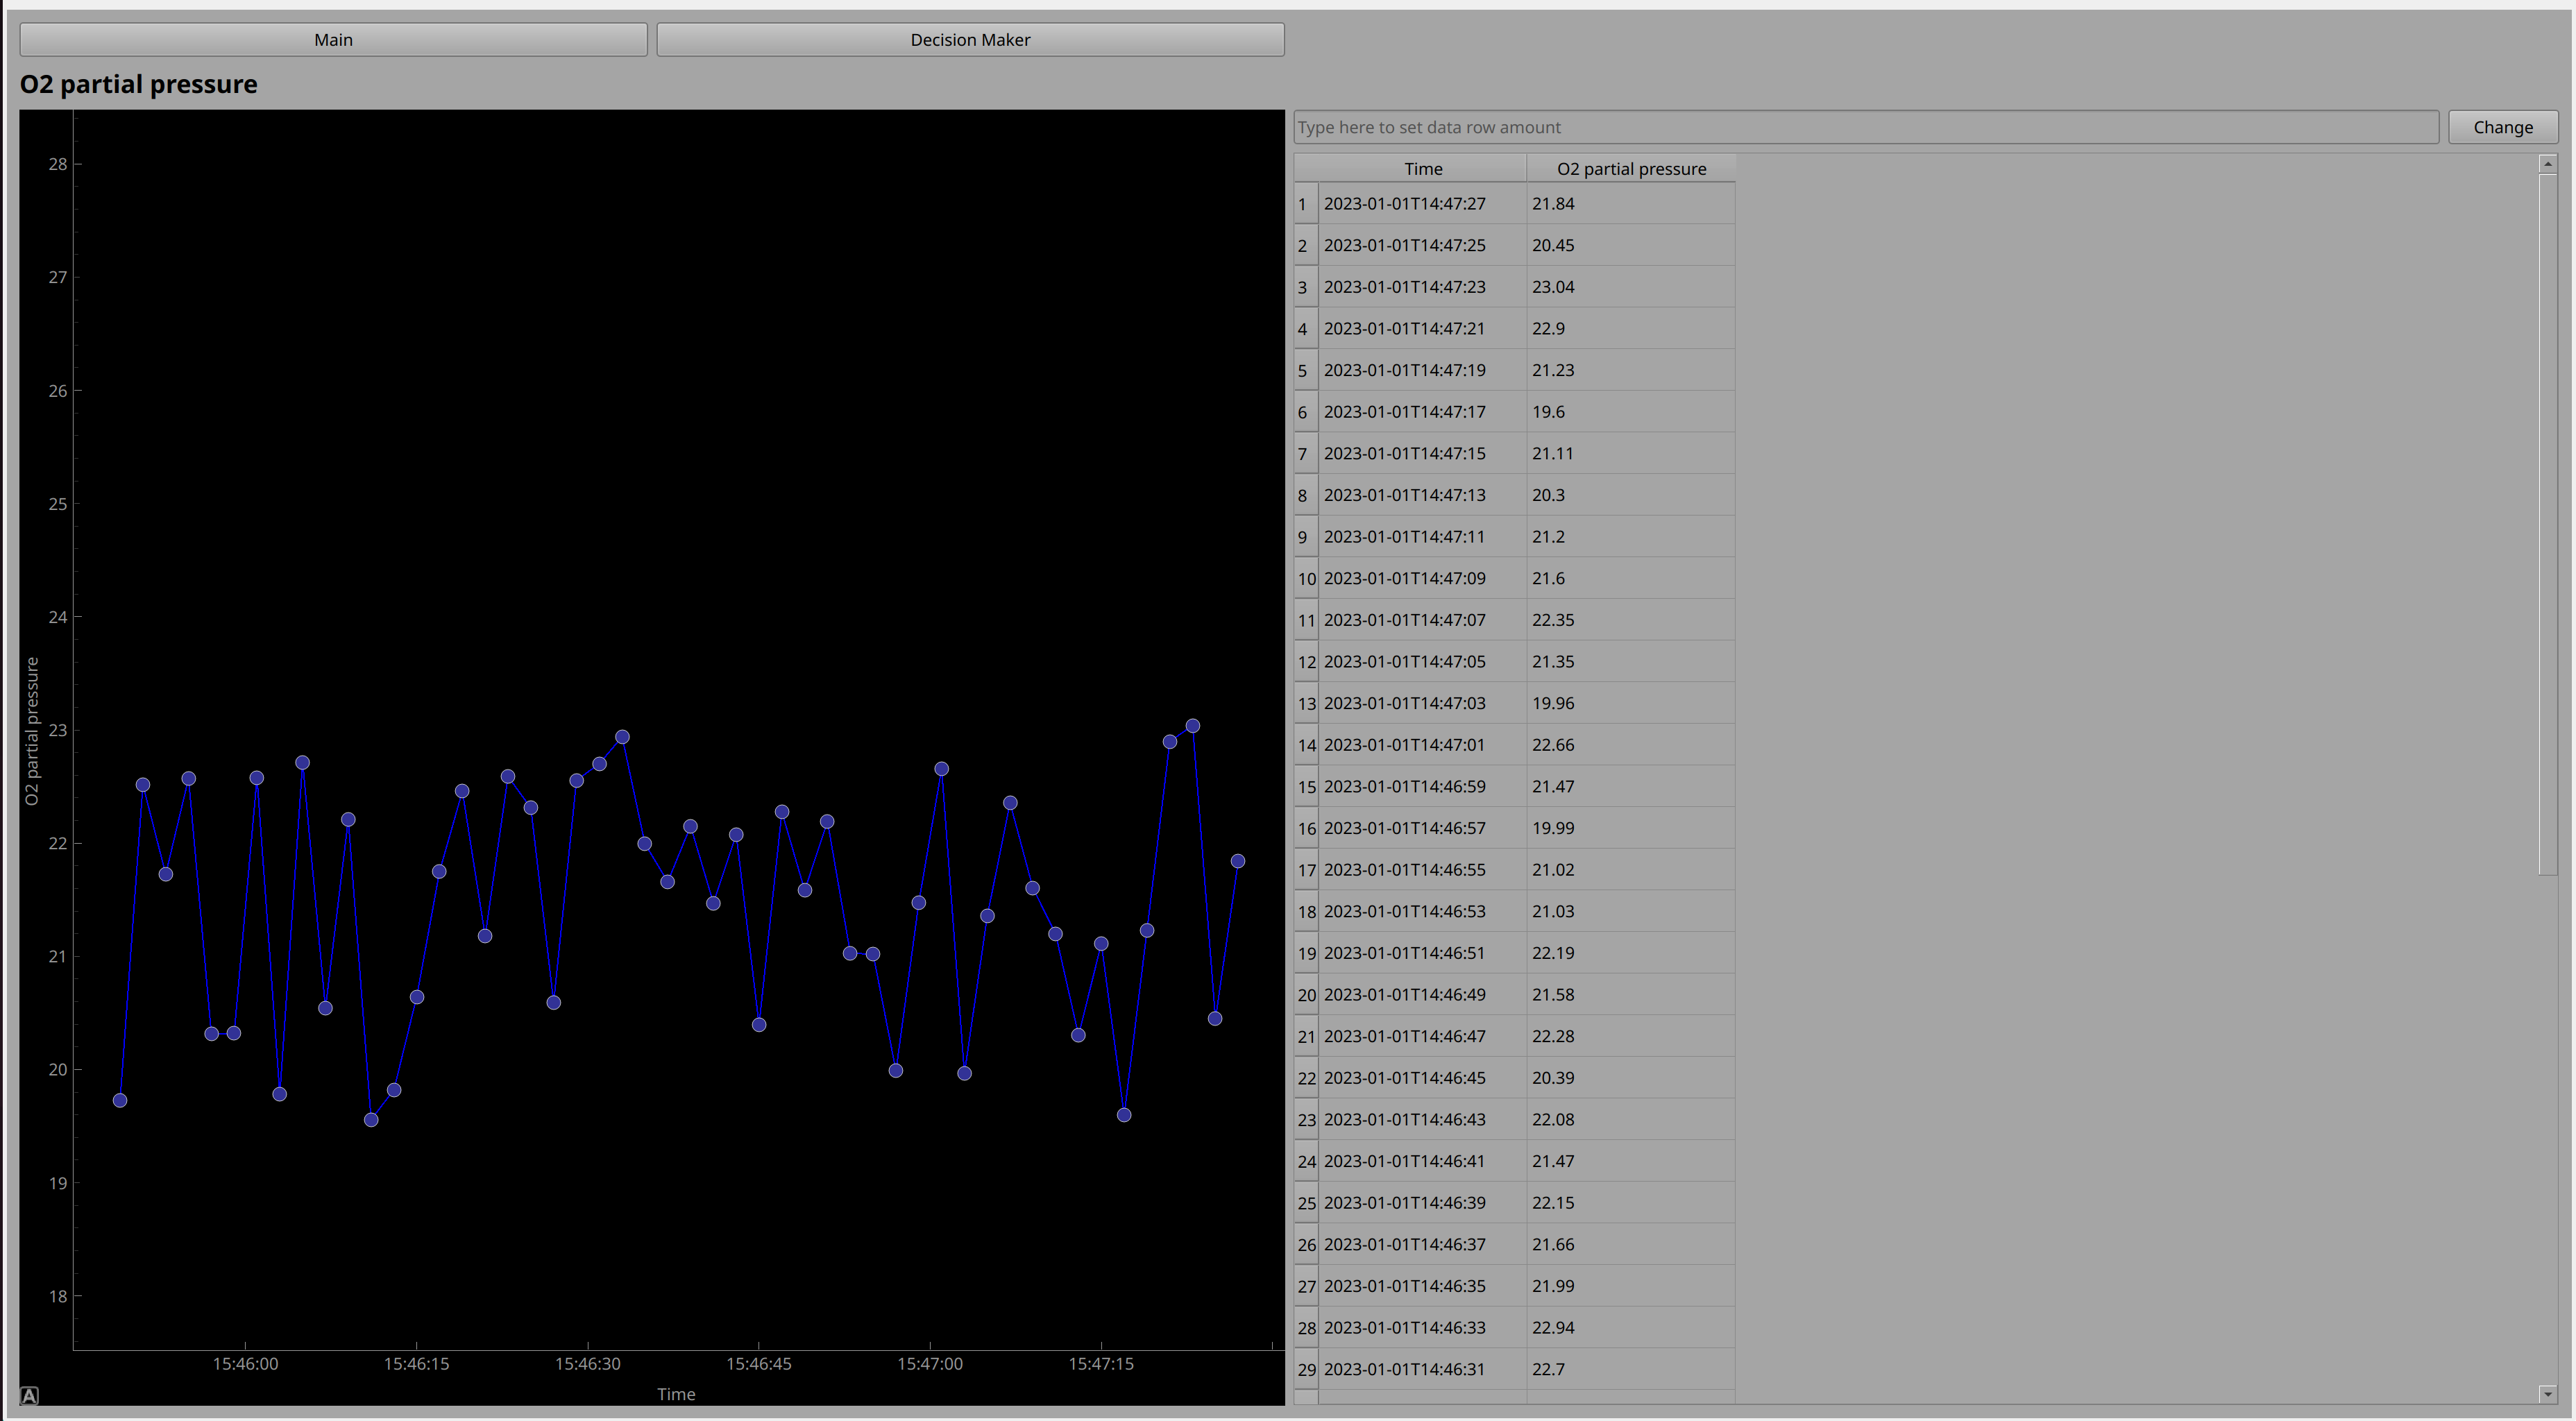This screenshot has width=2576, height=1421.
Task: Click the data row amount input field
Action: click(1860, 127)
